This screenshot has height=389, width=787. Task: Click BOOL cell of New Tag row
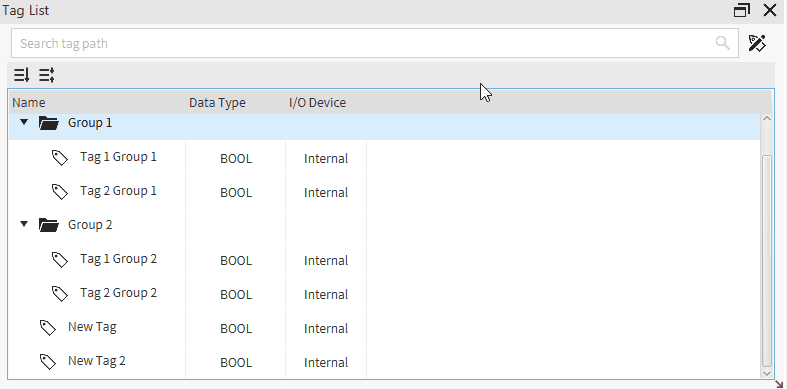click(x=236, y=329)
